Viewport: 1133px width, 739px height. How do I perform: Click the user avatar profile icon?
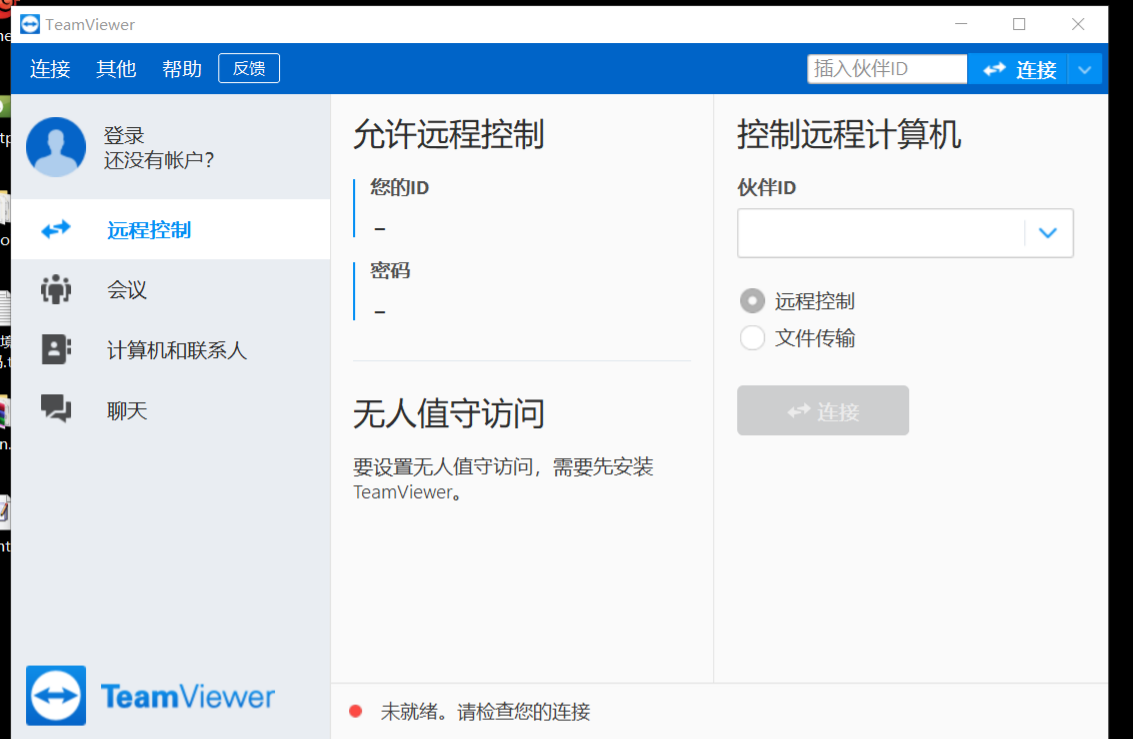tap(56, 147)
